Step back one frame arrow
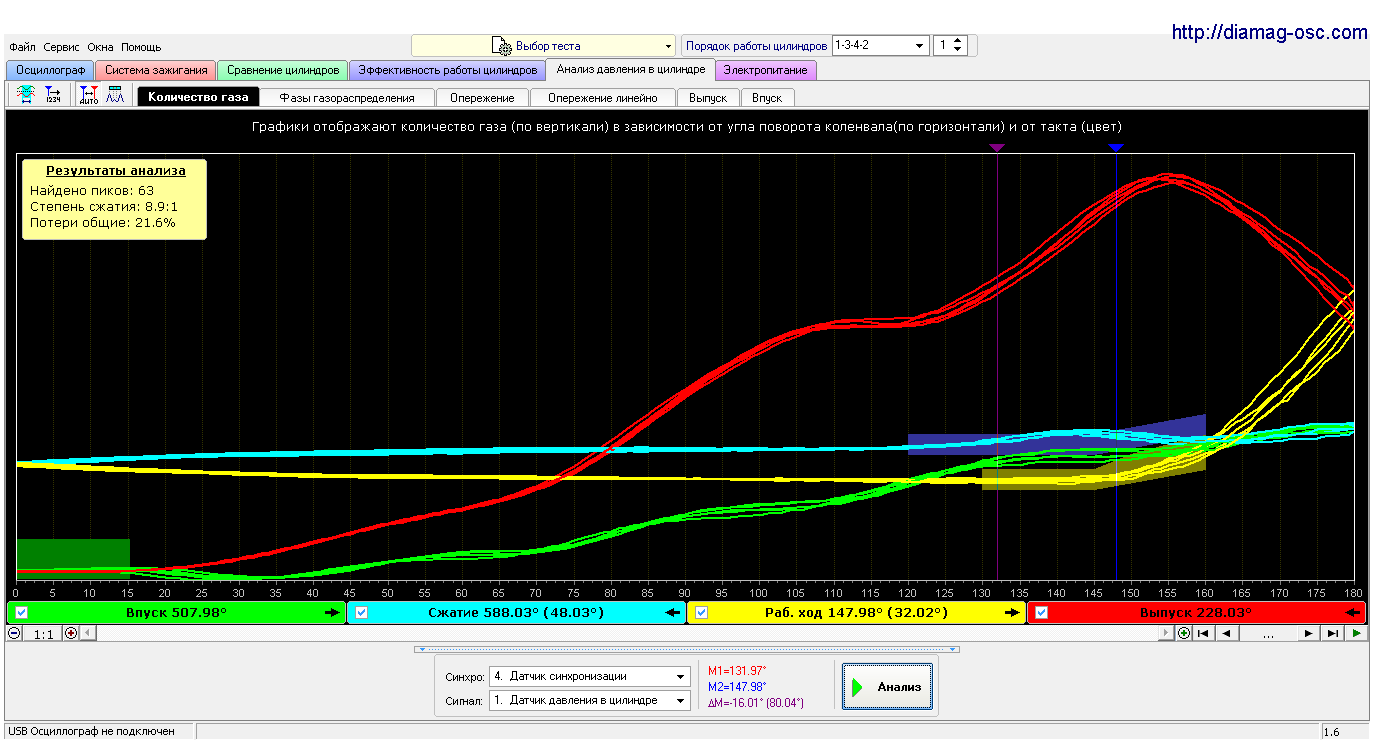1382x744 pixels. [x=1227, y=633]
